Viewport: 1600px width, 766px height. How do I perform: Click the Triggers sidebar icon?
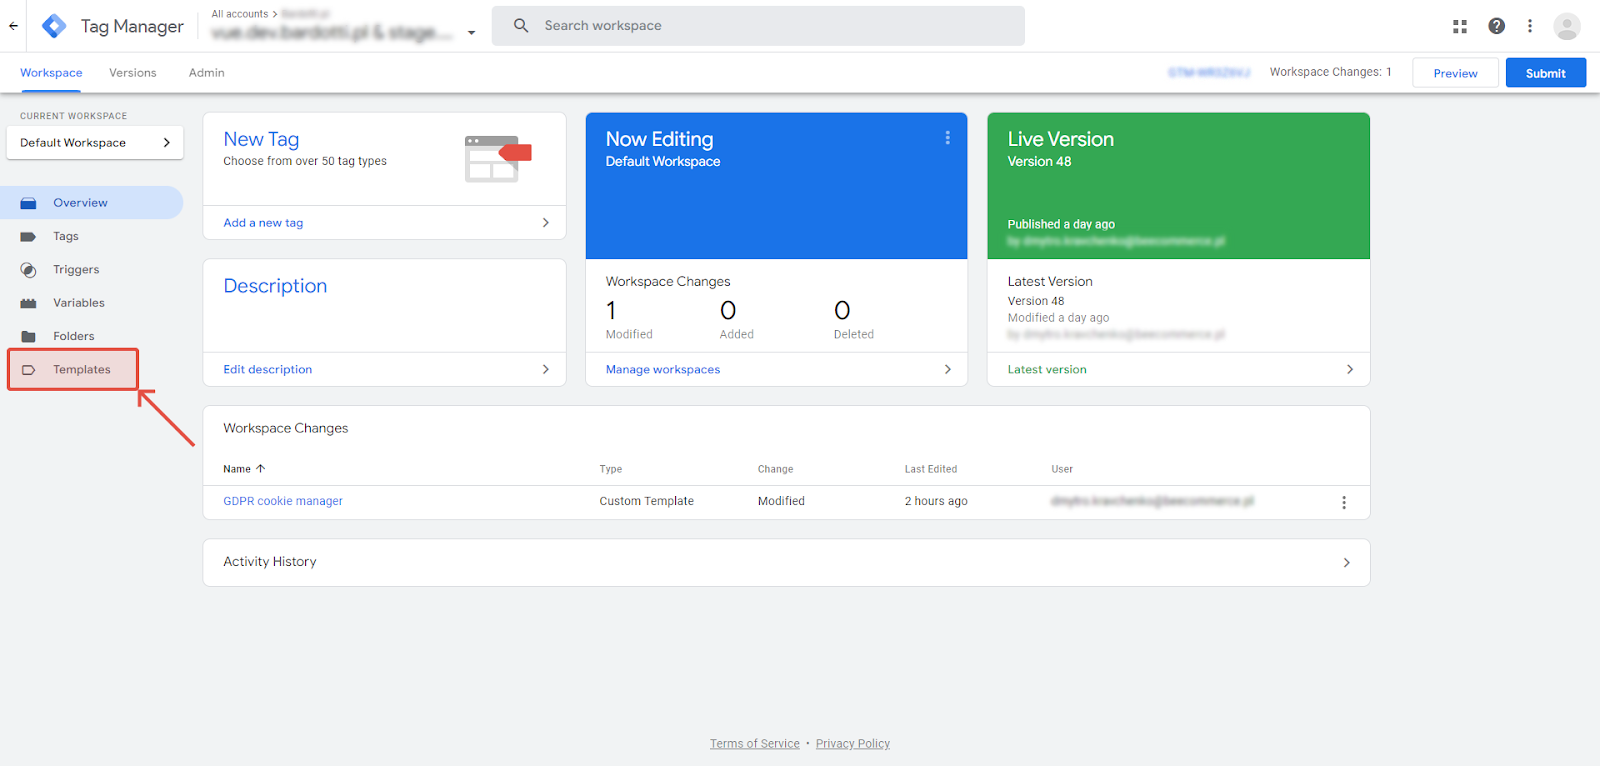pyautogui.click(x=29, y=270)
